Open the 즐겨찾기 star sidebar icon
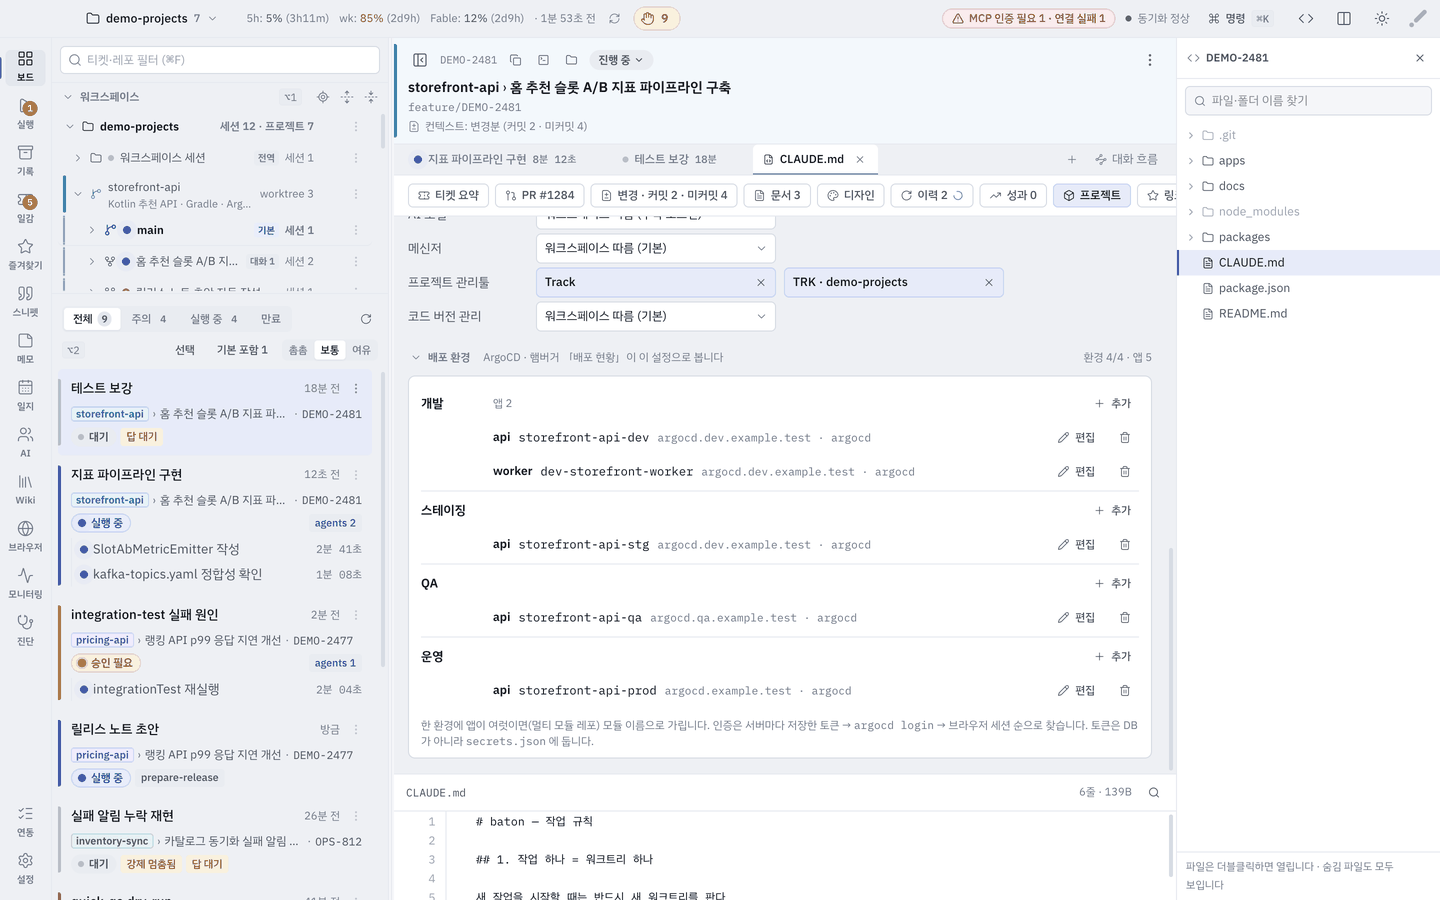 coord(25,254)
